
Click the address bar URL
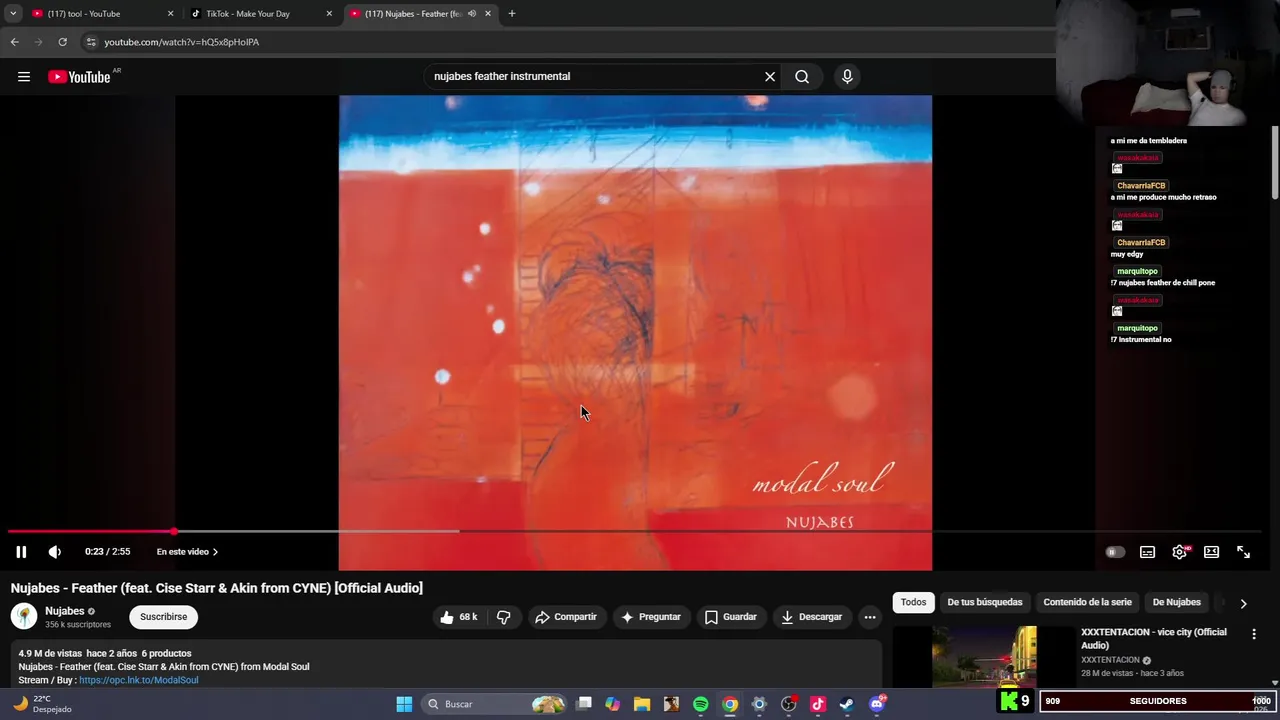coord(181,42)
